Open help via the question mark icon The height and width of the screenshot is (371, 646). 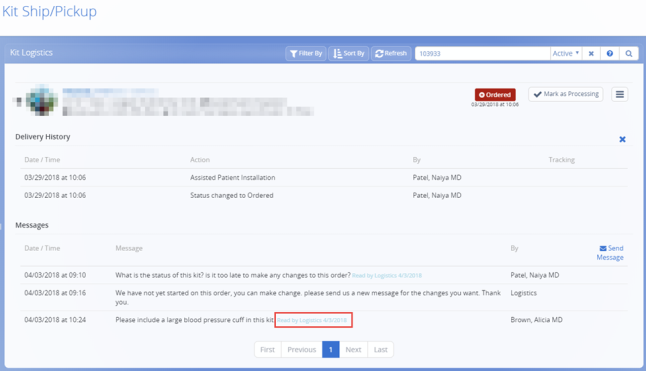610,54
